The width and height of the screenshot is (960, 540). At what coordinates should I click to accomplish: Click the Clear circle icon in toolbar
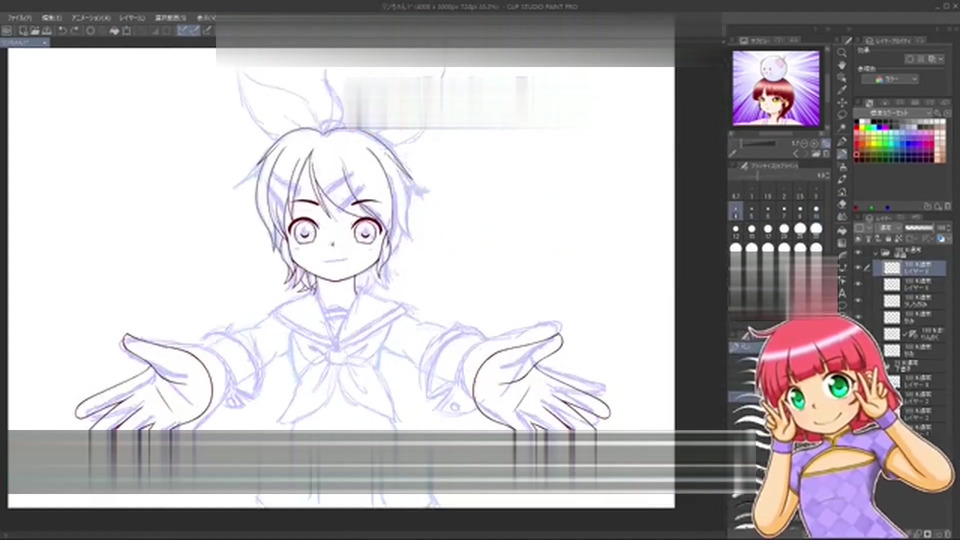[x=91, y=31]
